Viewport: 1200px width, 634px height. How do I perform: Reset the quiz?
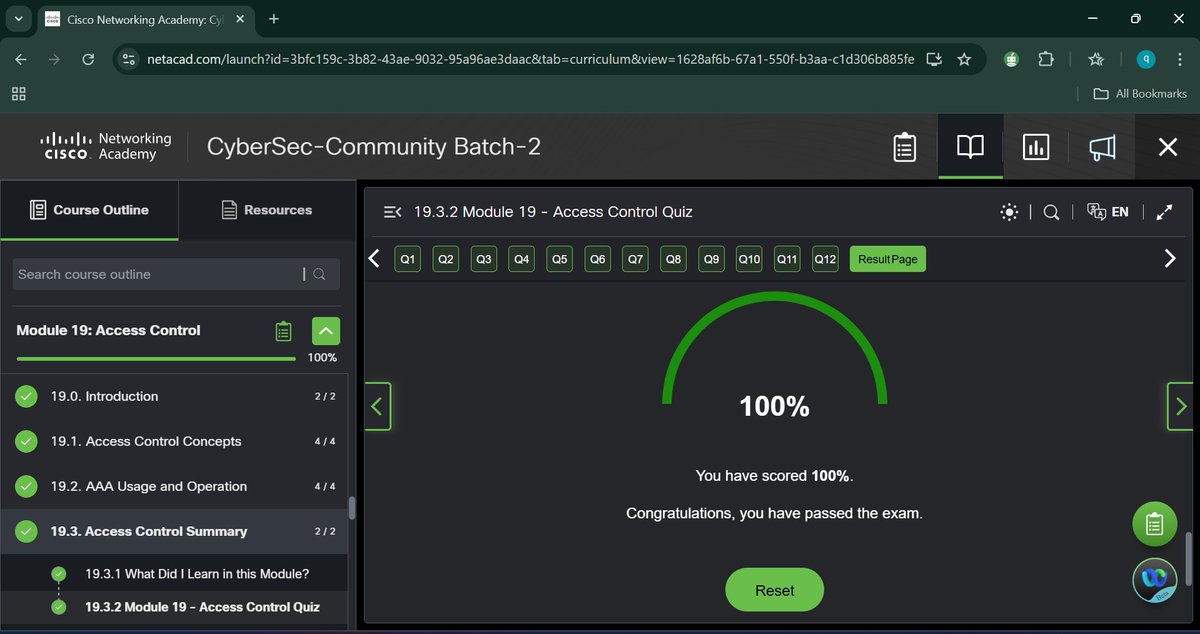coord(775,590)
